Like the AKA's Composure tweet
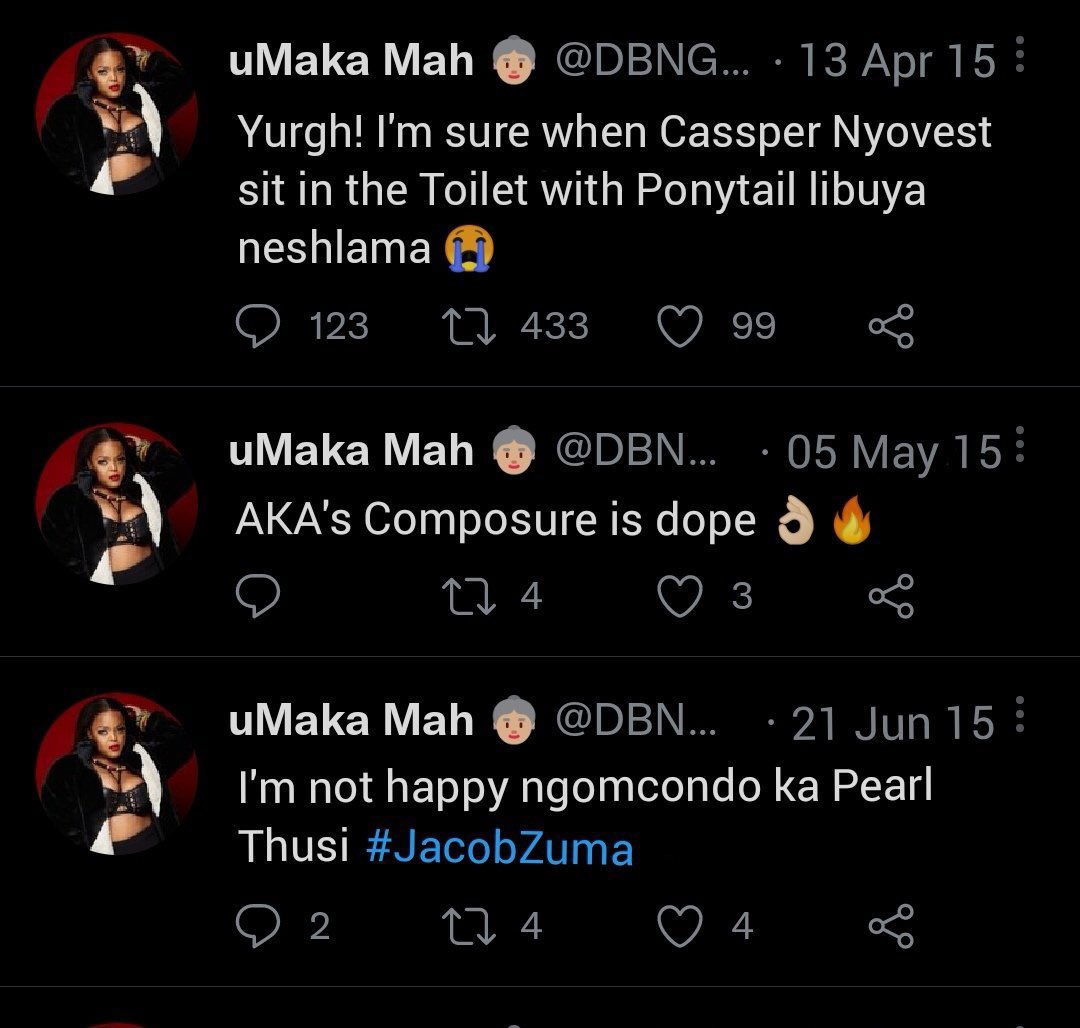The image size is (1080, 1028). [x=680, y=596]
